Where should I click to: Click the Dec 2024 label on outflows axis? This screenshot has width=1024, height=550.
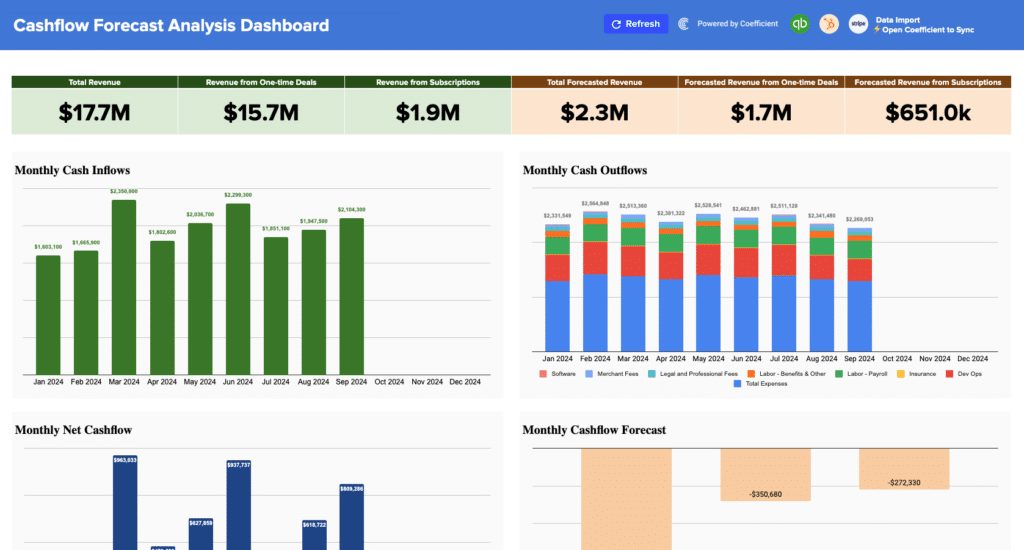coord(972,359)
